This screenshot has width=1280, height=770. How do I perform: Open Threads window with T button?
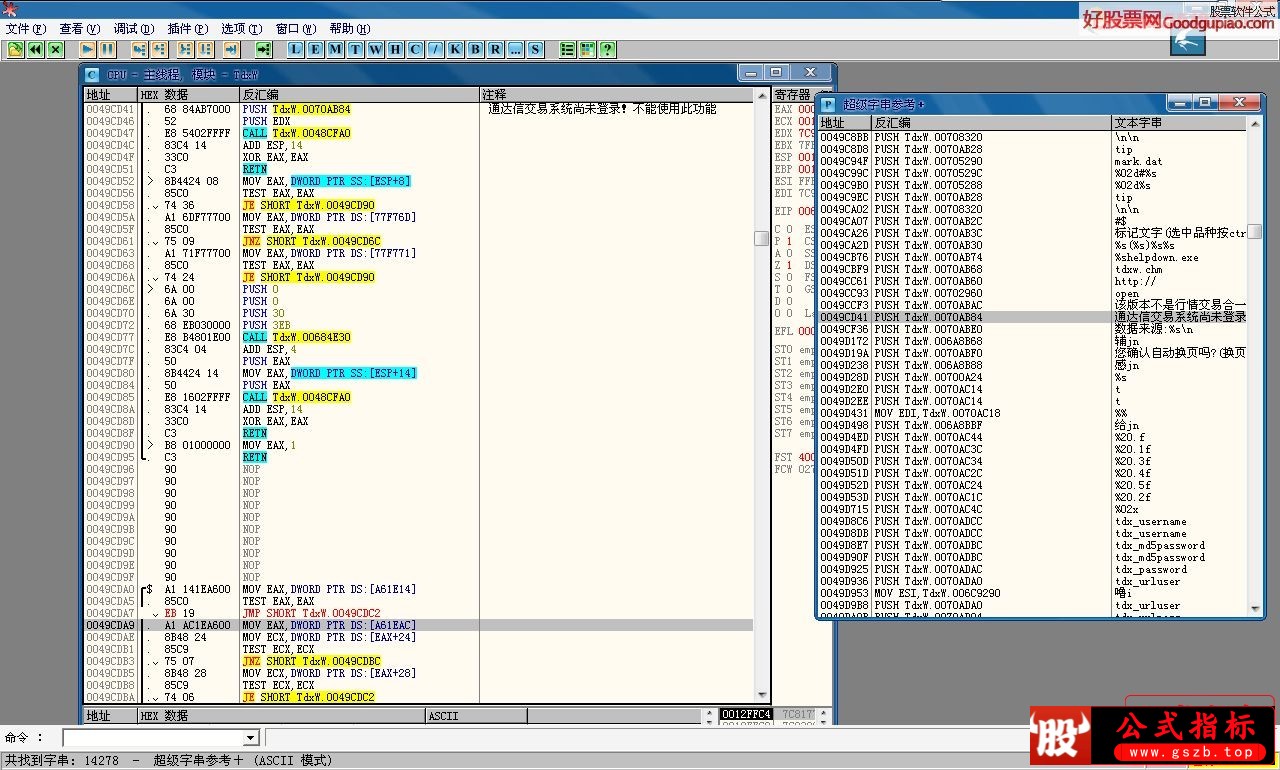pos(356,49)
